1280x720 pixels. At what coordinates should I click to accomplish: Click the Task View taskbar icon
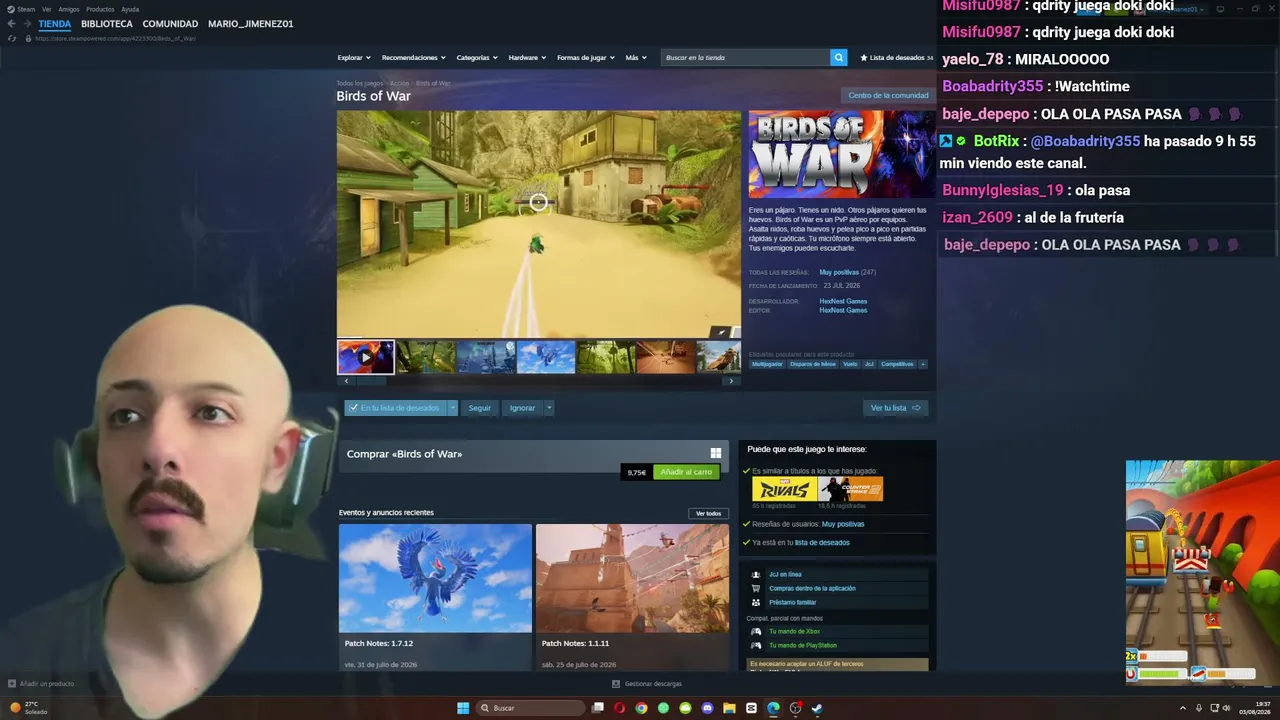pyautogui.click(x=597, y=708)
